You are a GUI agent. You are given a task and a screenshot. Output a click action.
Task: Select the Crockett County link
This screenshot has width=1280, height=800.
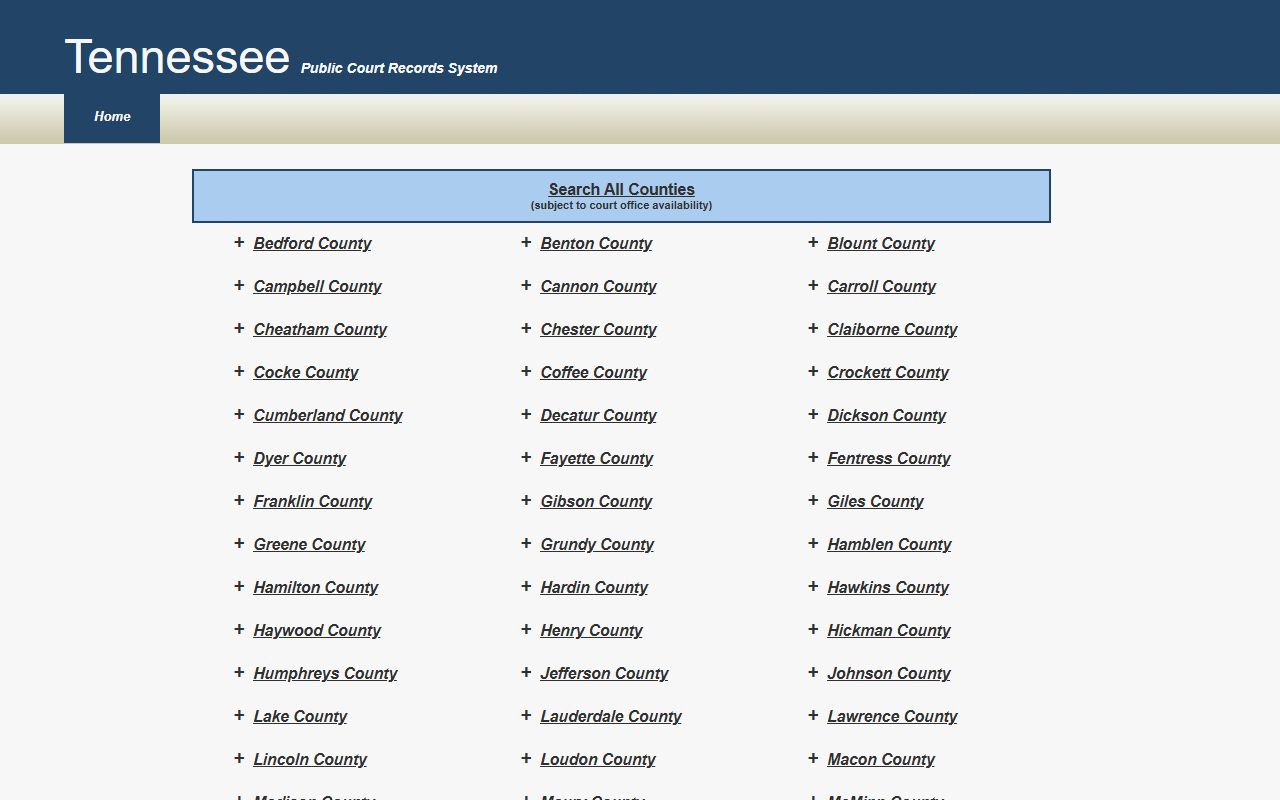click(888, 373)
